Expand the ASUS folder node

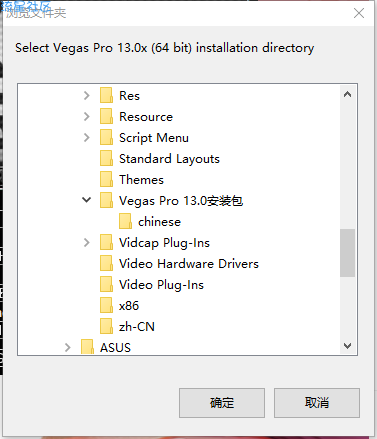pyautogui.click(x=68, y=348)
